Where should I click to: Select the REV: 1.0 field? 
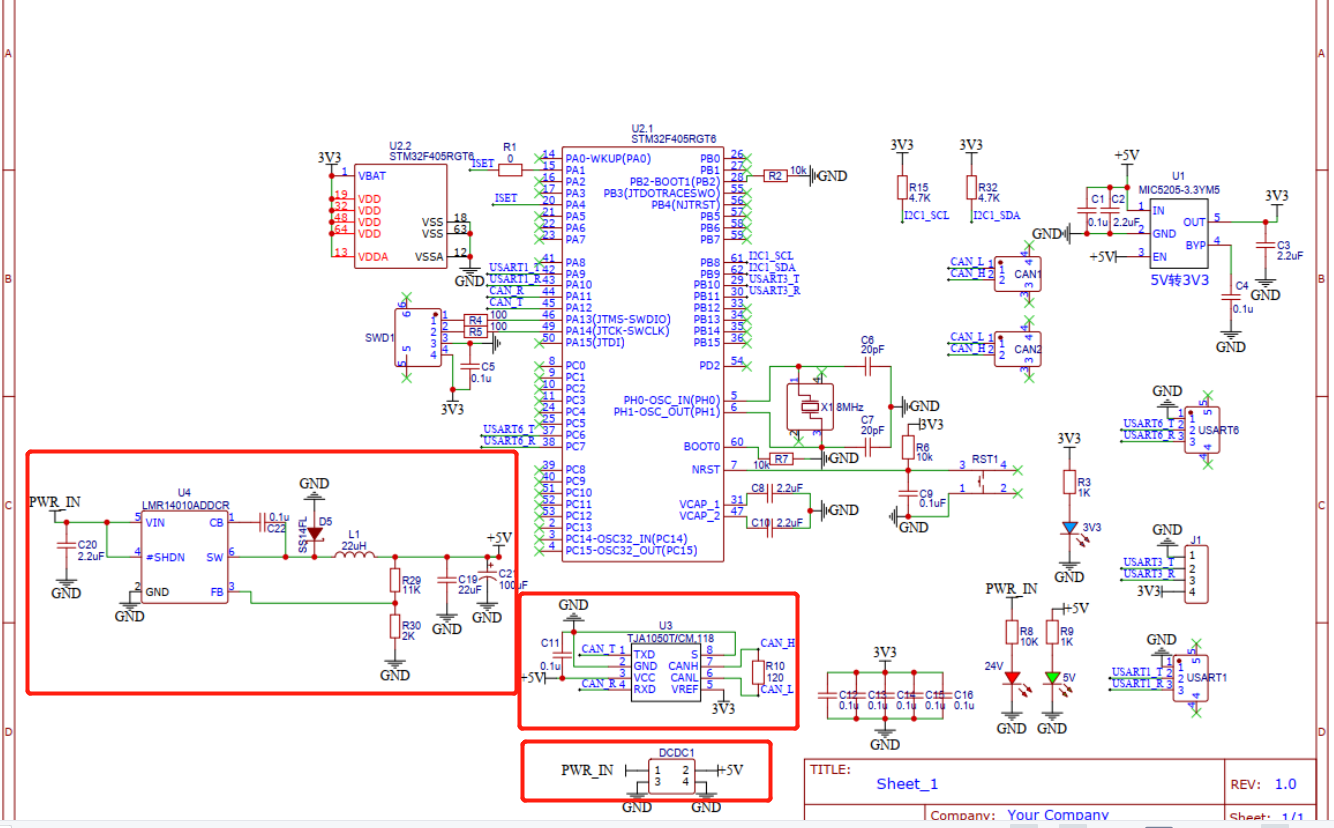point(1265,784)
